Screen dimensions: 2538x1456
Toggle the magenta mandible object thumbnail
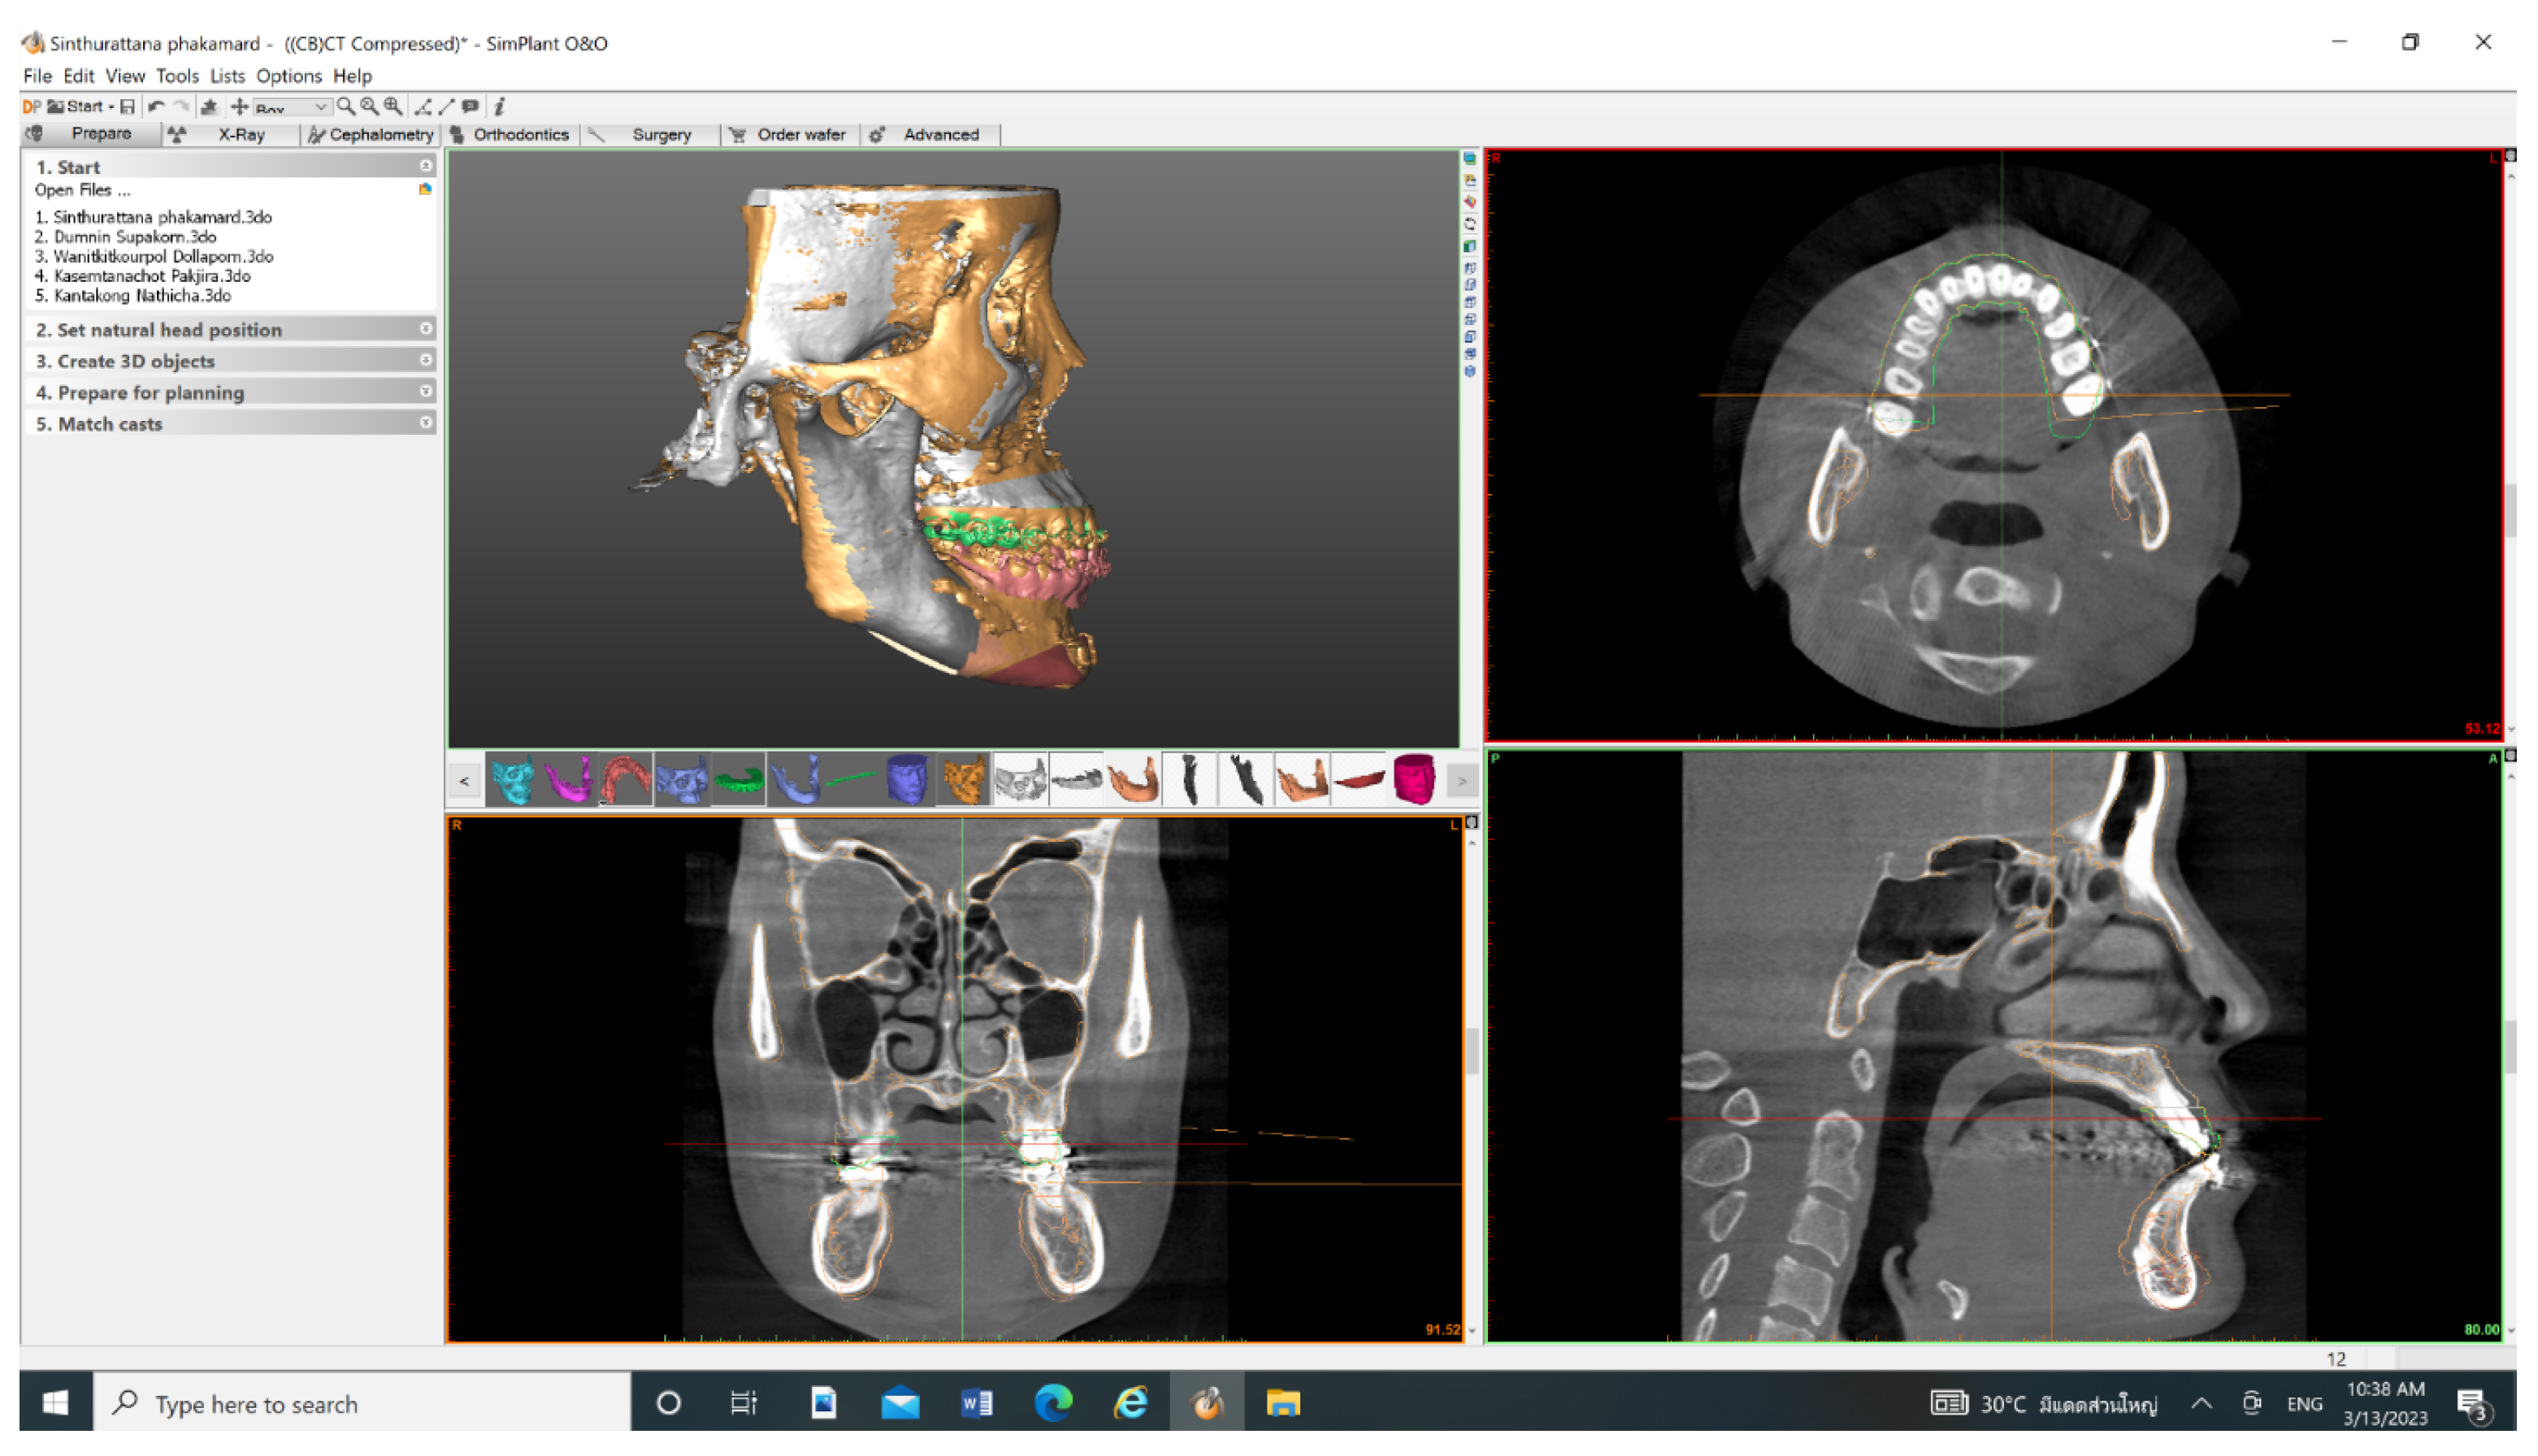569,780
